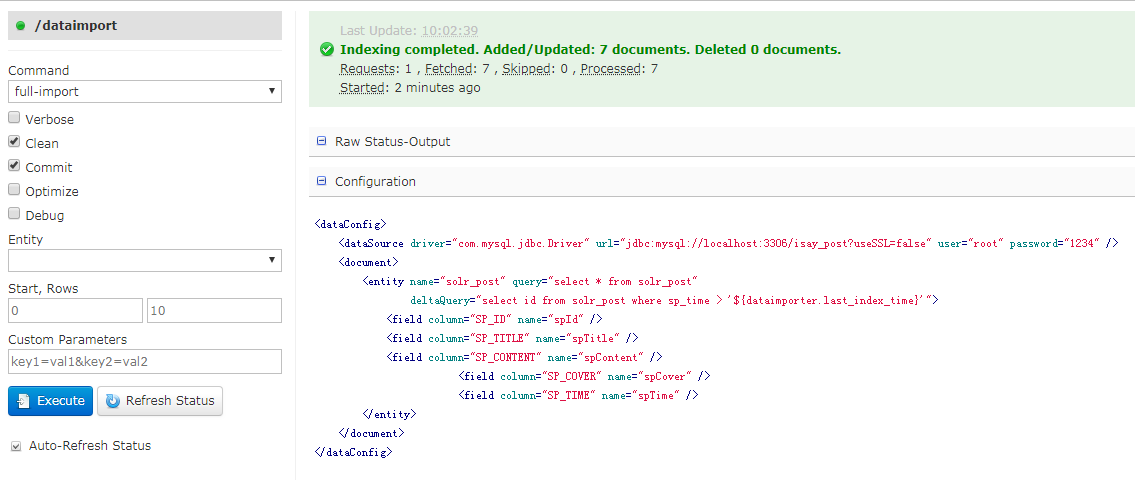The image size is (1135, 497).
Task: Open the Entity dropdown
Action: (x=145, y=260)
